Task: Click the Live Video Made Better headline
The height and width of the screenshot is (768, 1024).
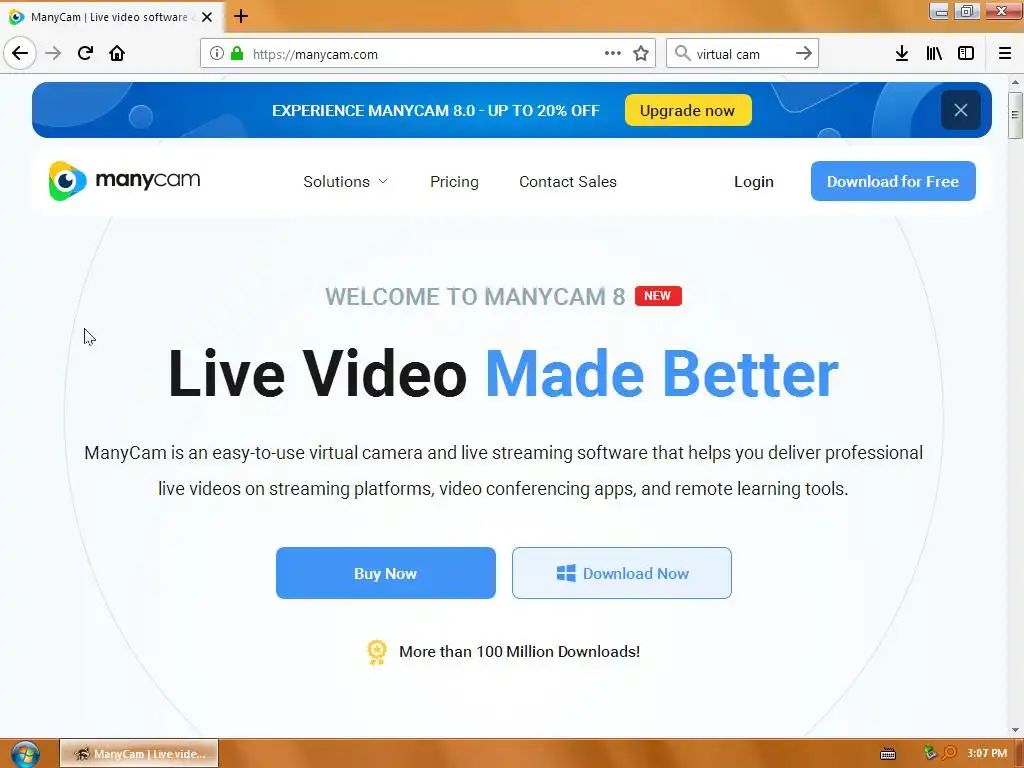Action: click(503, 374)
